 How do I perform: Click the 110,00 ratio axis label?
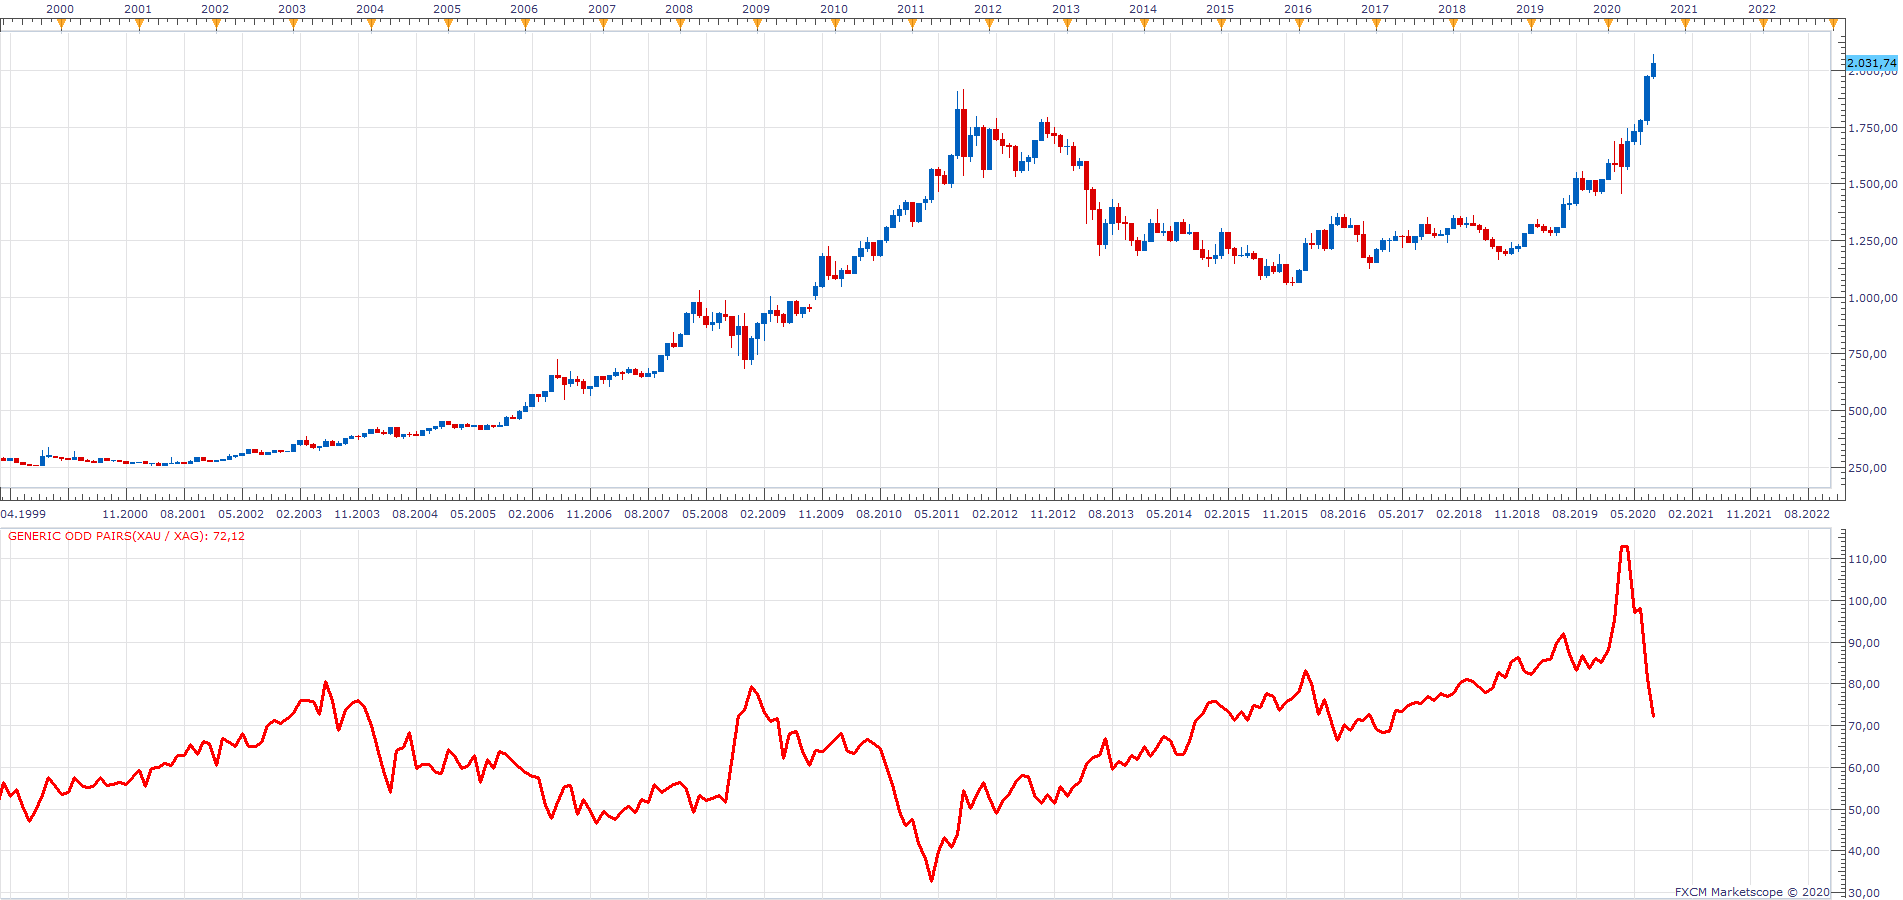[1868, 559]
